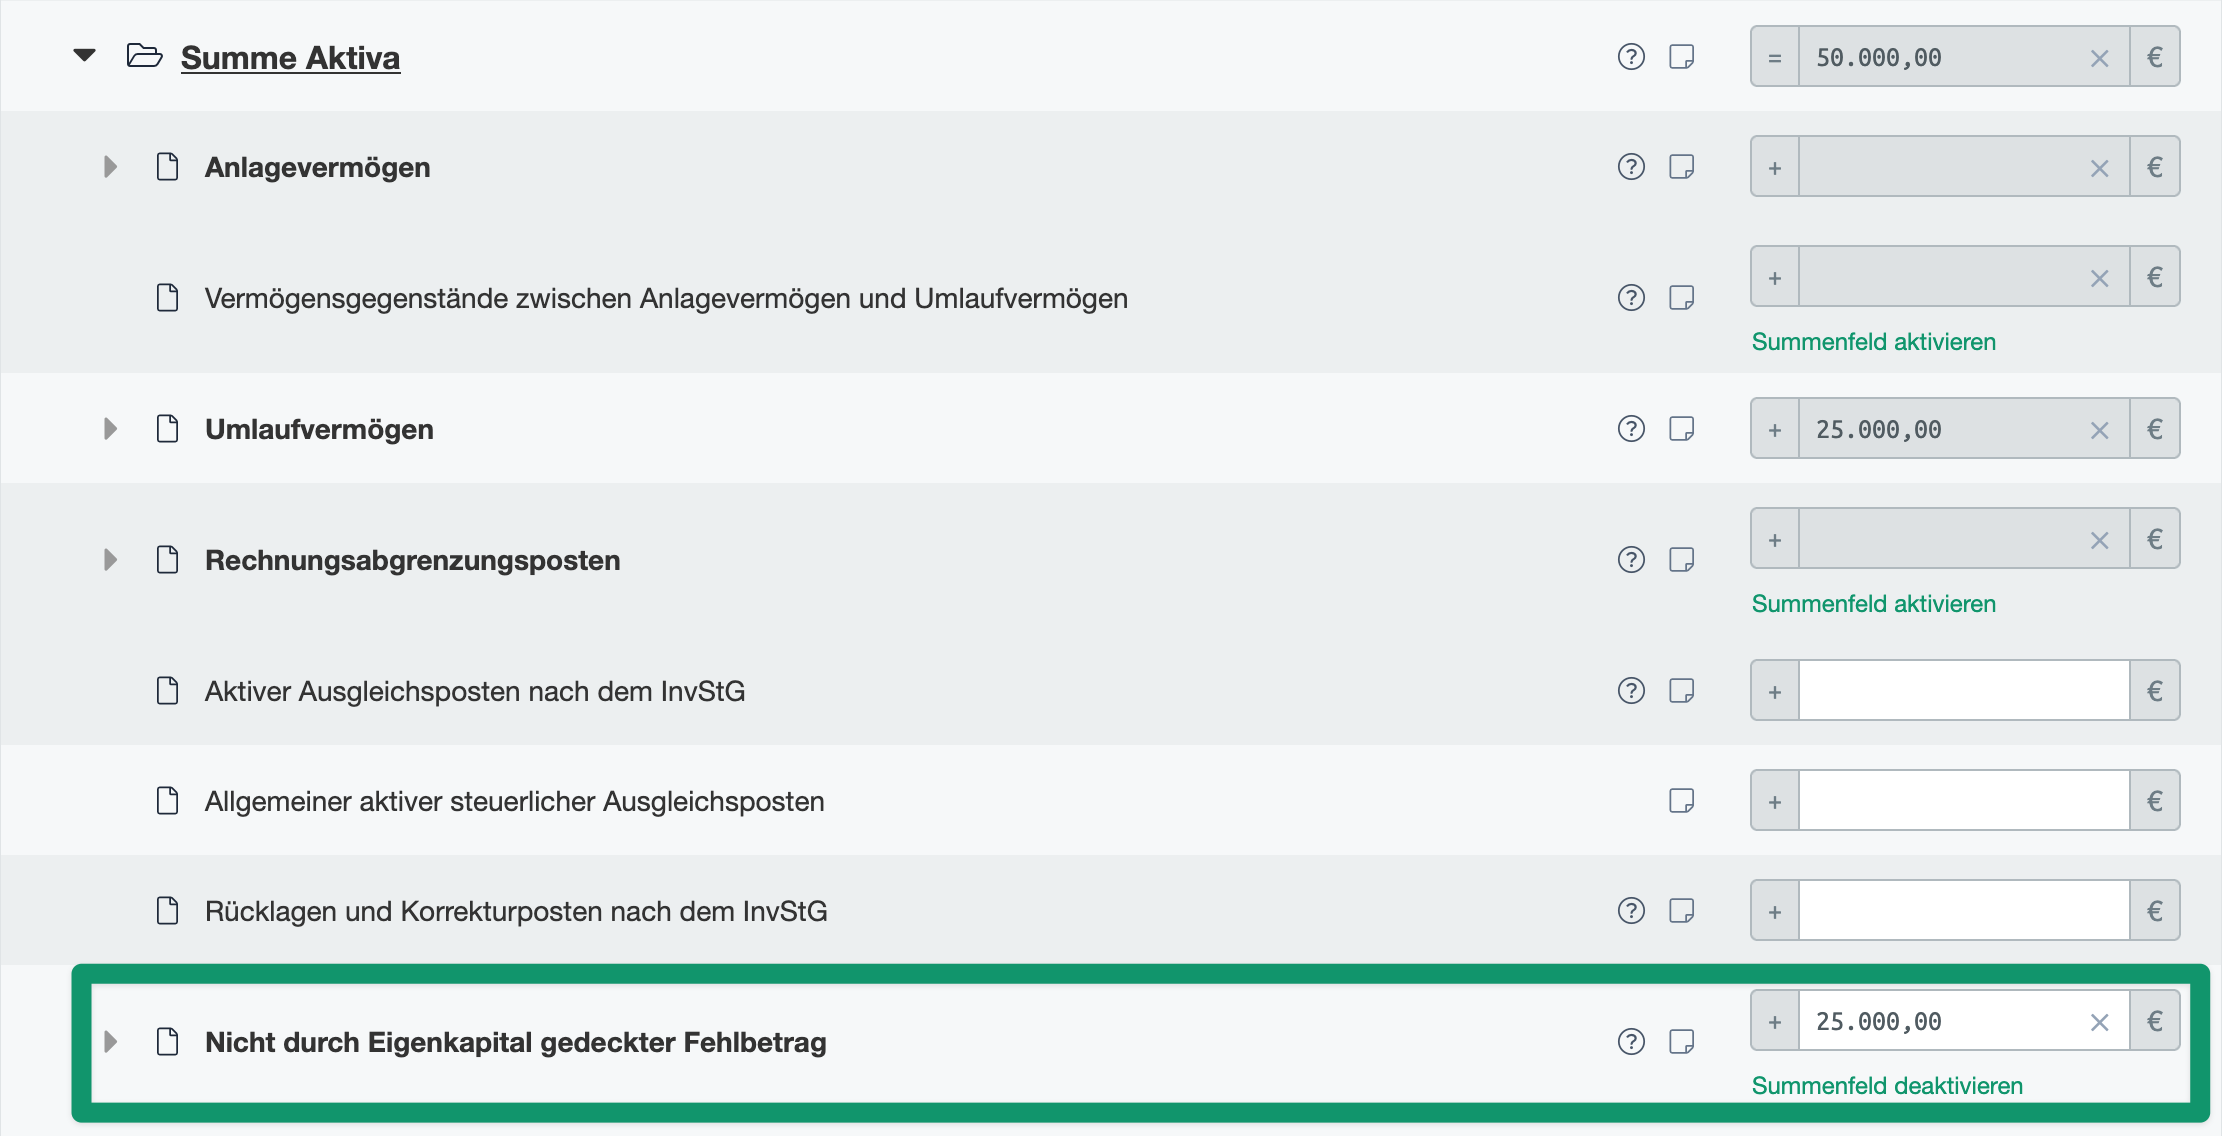The image size is (2222, 1136).
Task: Add note to Rechnungsabgrenzungsposten row
Action: click(x=1682, y=560)
